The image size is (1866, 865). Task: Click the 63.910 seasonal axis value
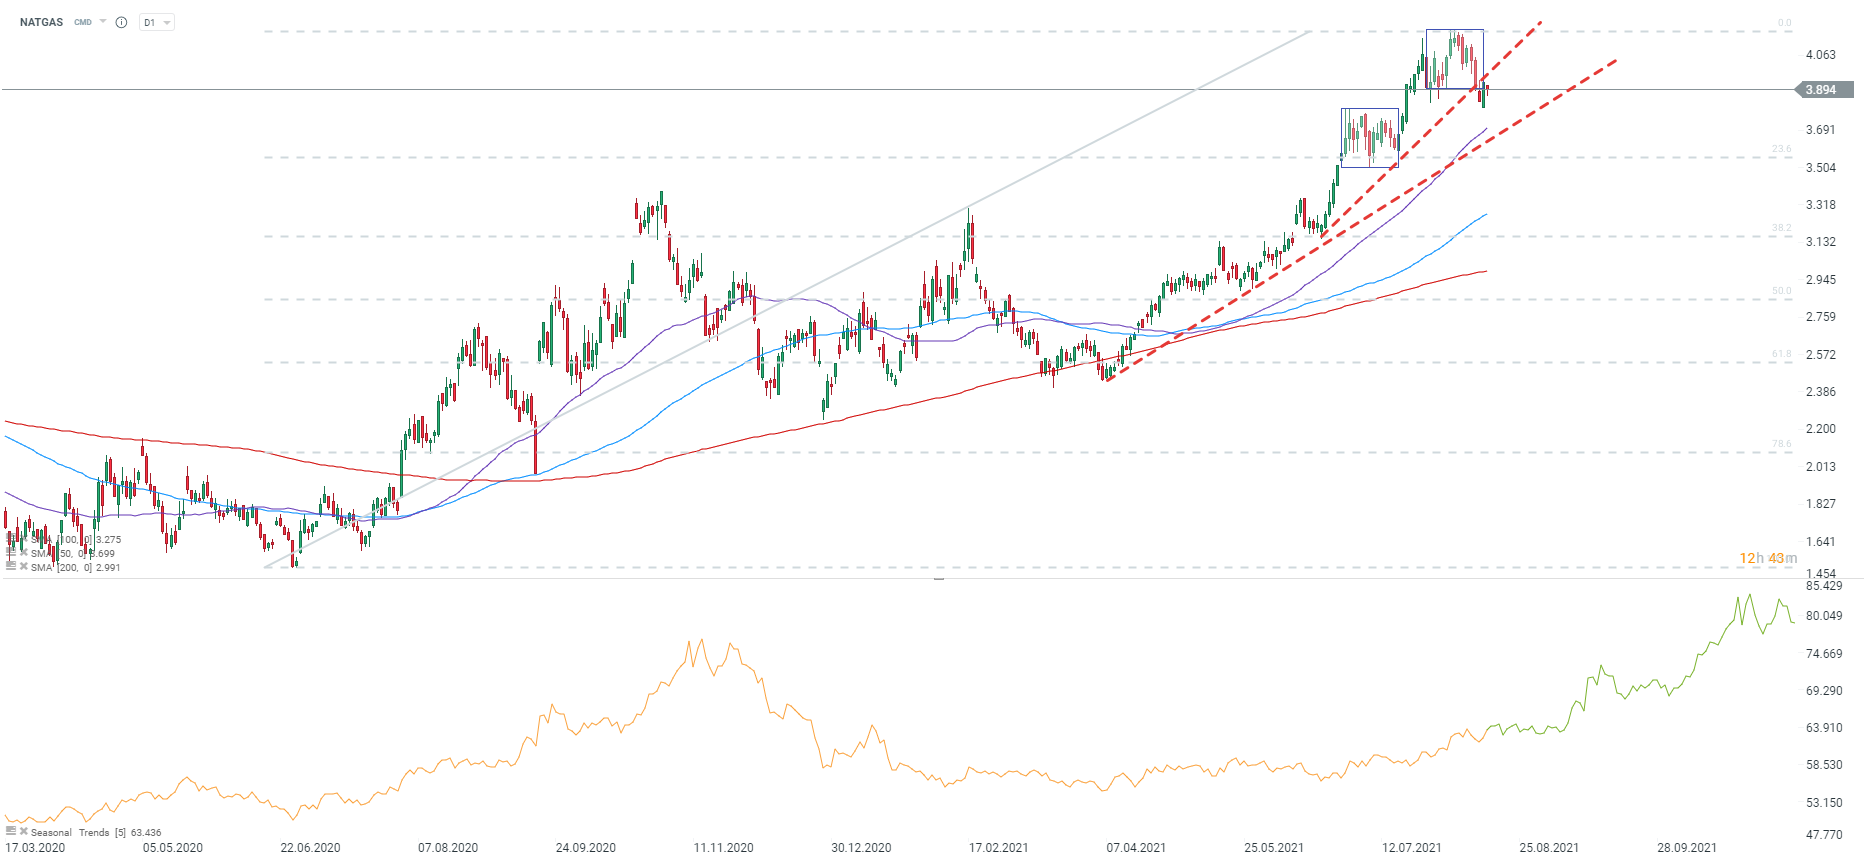click(x=1824, y=728)
